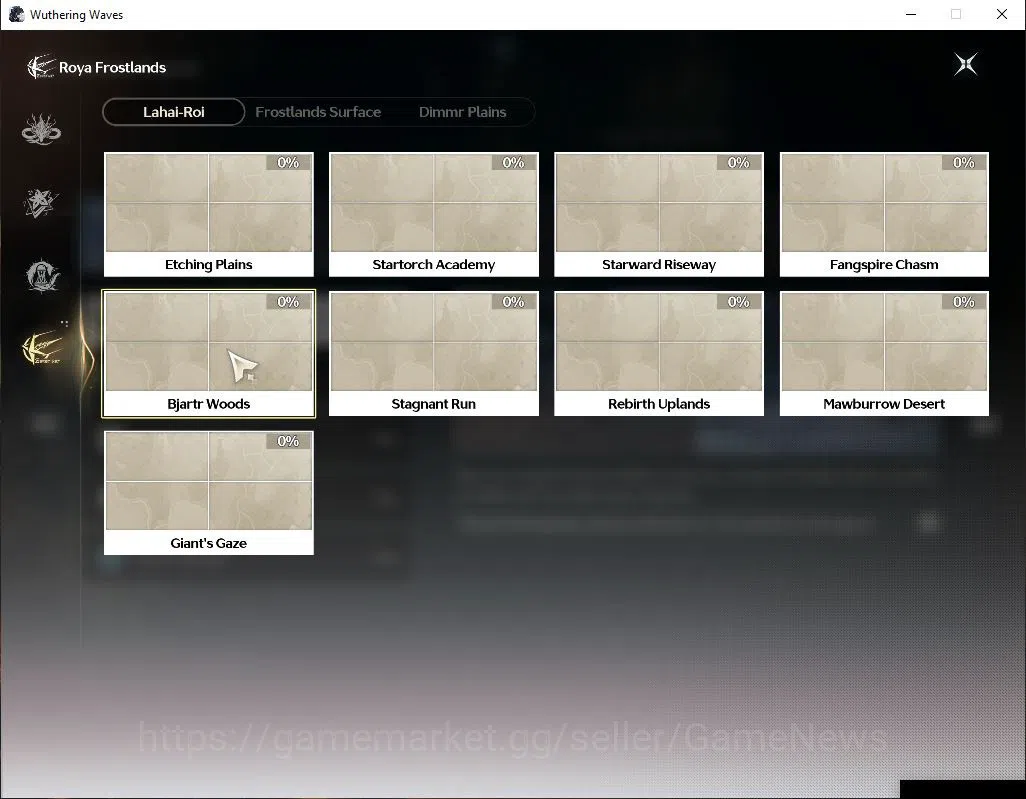Select the highlighted Roya Frostlands sidebar icon
The width and height of the screenshot is (1026, 799).
point(43,349)
